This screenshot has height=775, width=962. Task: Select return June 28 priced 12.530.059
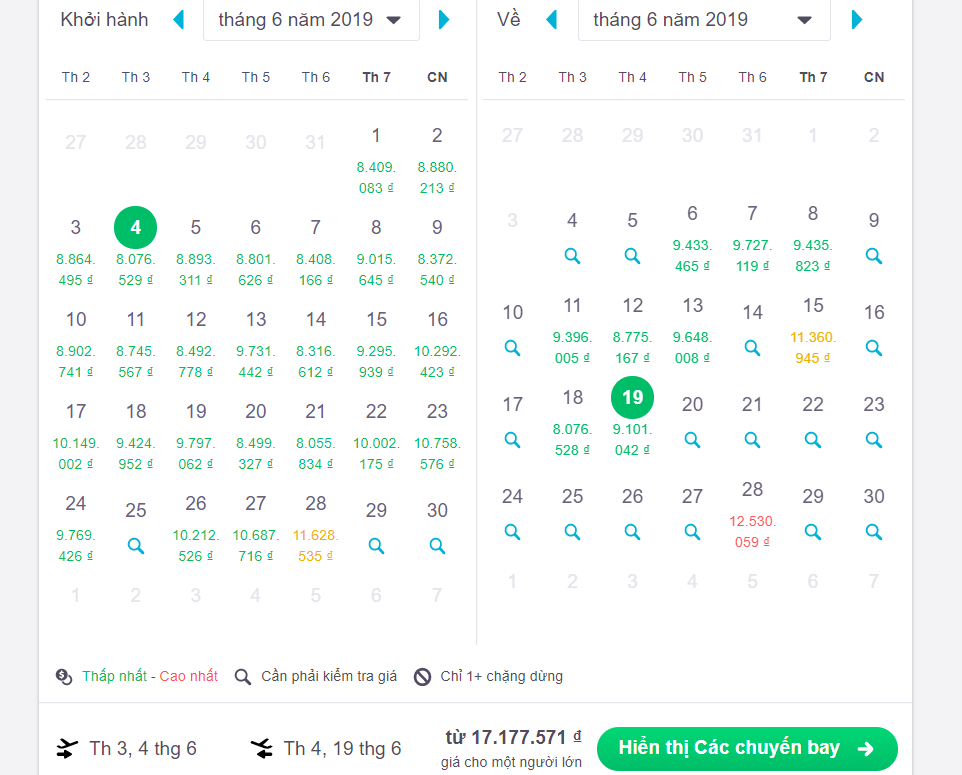point(752,515)
